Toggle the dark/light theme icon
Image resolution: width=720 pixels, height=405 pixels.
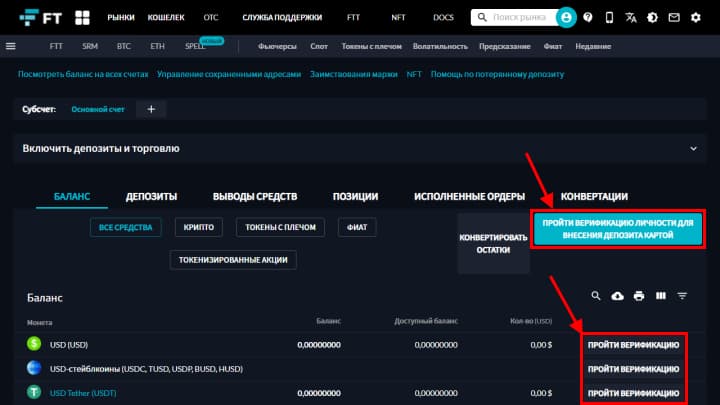tap(653, 17)
